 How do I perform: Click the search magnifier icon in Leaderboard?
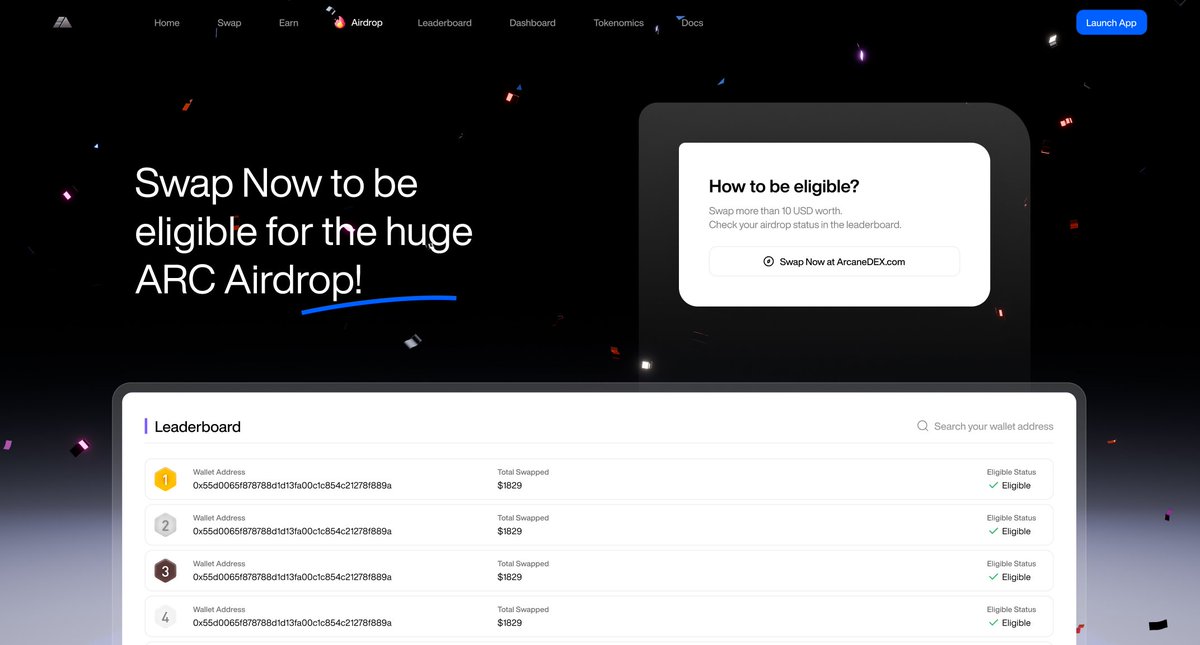pos(923,426)
